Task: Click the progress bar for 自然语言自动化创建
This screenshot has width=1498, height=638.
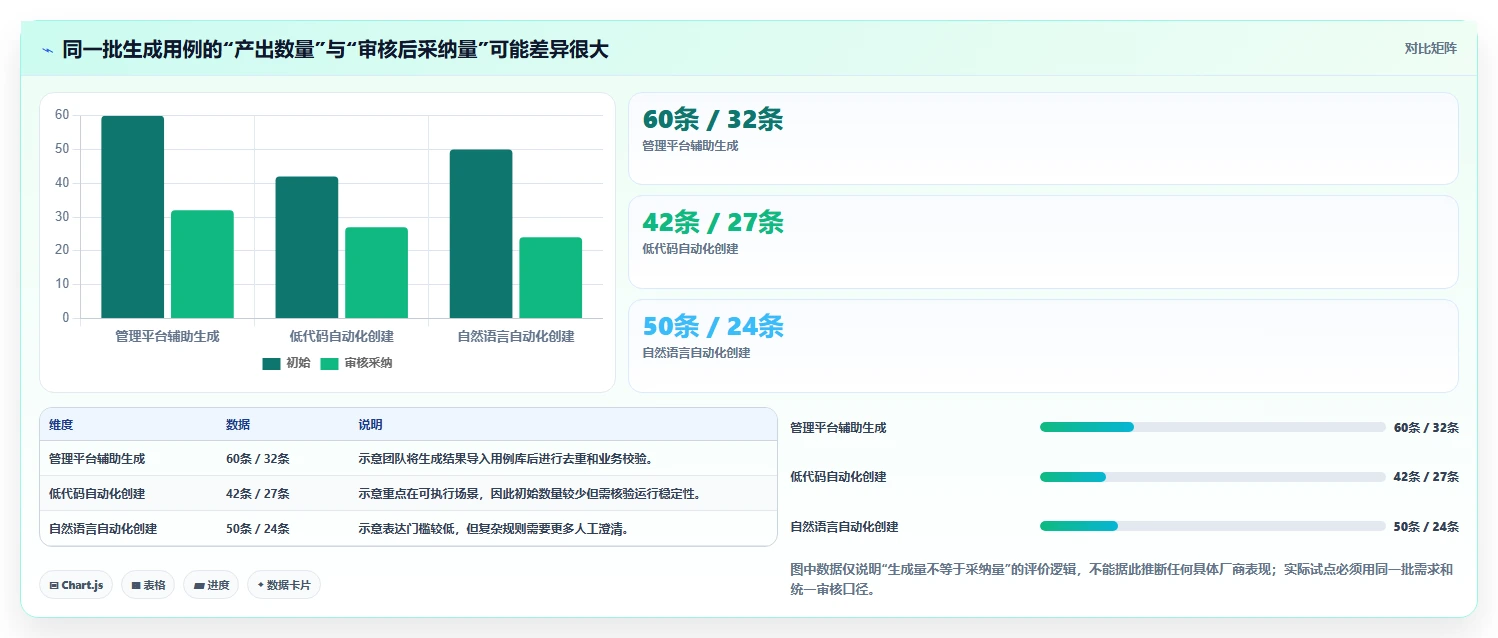Action: click(x=1212, y=526)
